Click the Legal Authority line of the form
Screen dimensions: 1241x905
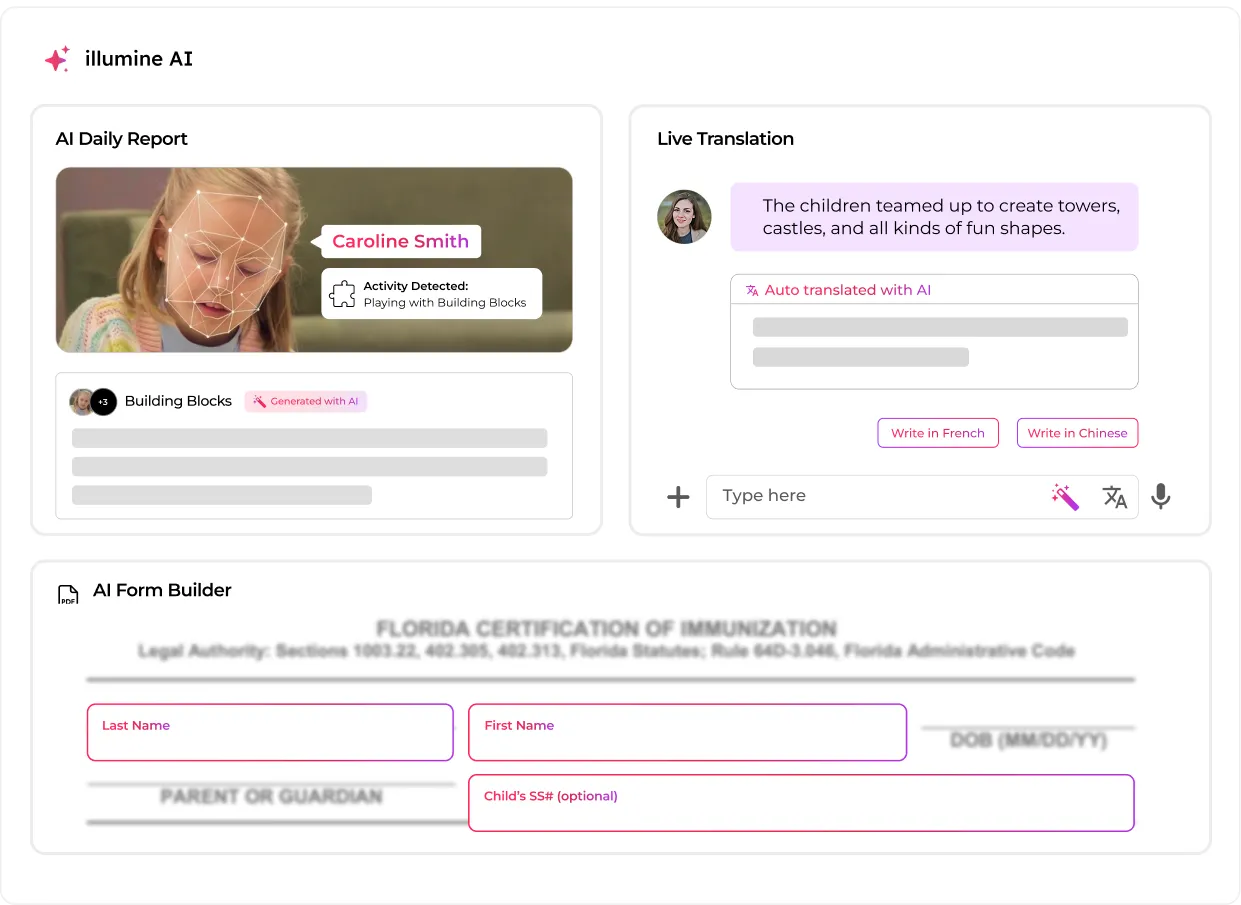click(607, 651)
